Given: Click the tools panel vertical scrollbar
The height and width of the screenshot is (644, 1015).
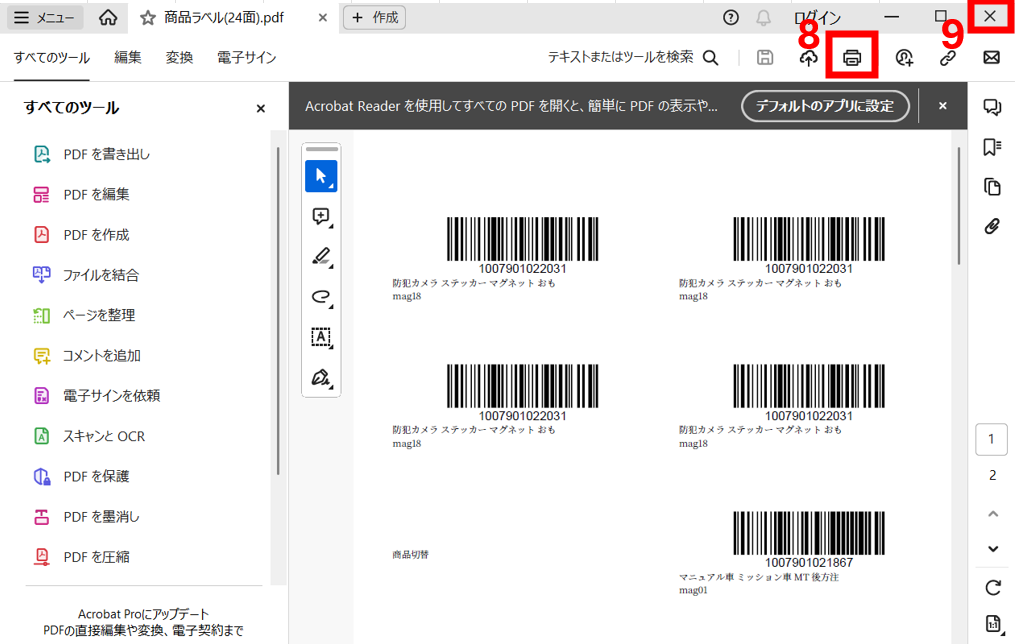Looking at the screenshot, I should 278,311.
